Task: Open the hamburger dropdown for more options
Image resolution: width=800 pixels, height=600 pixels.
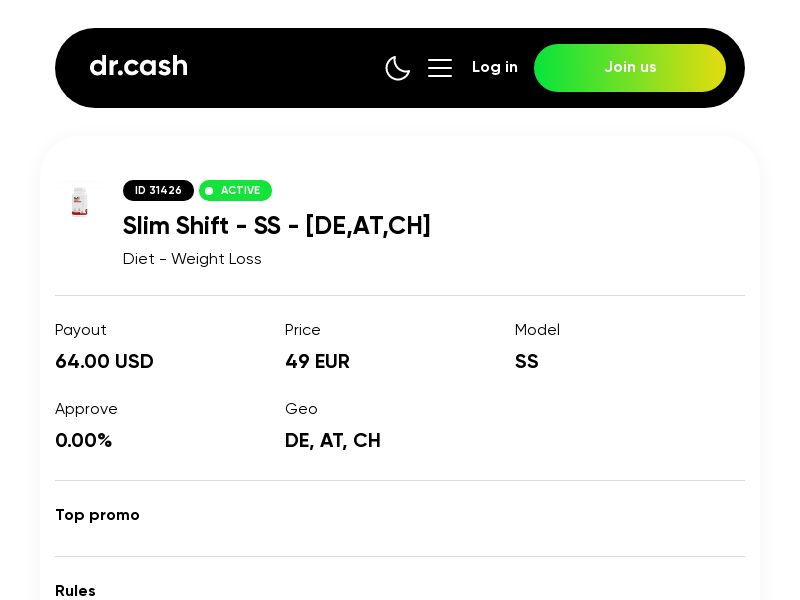Action: [x=440, y=68]
